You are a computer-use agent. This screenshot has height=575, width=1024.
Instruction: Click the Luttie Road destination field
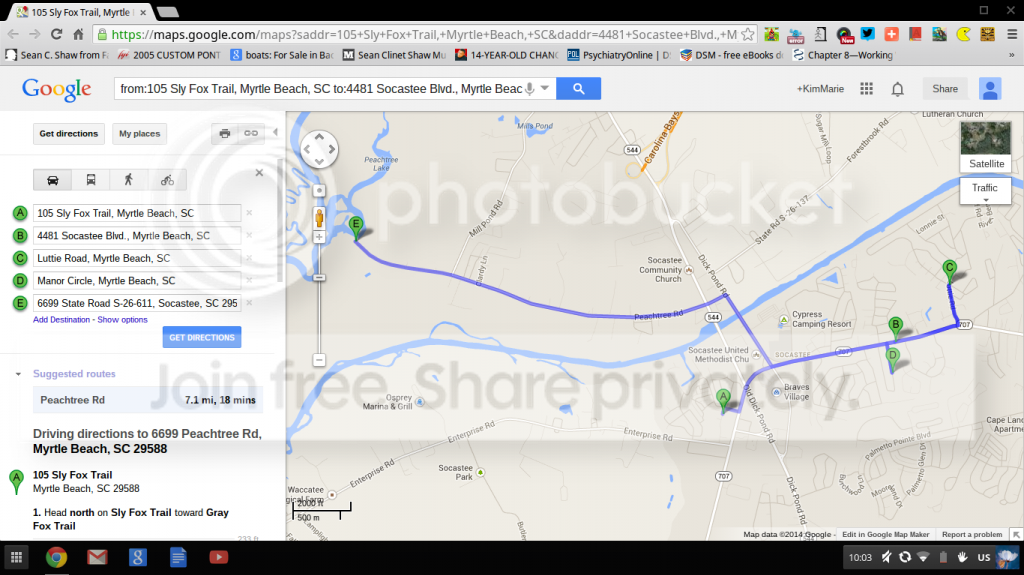click(137, 258)
